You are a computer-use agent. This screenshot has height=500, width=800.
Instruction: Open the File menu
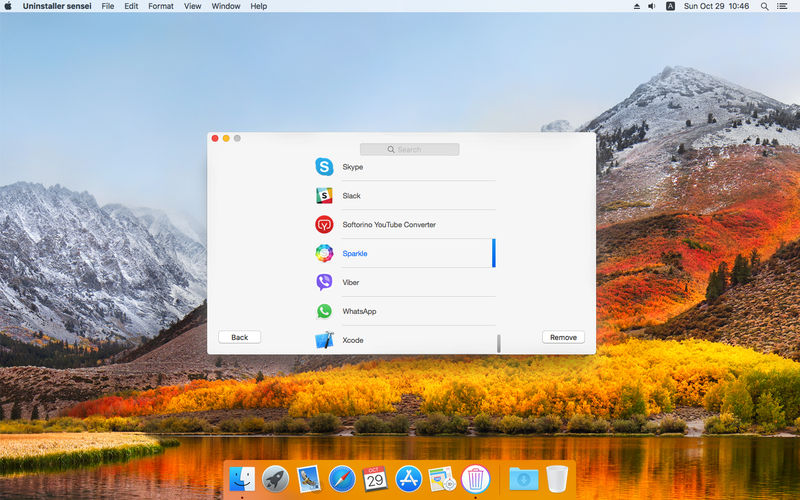point(108,6)
